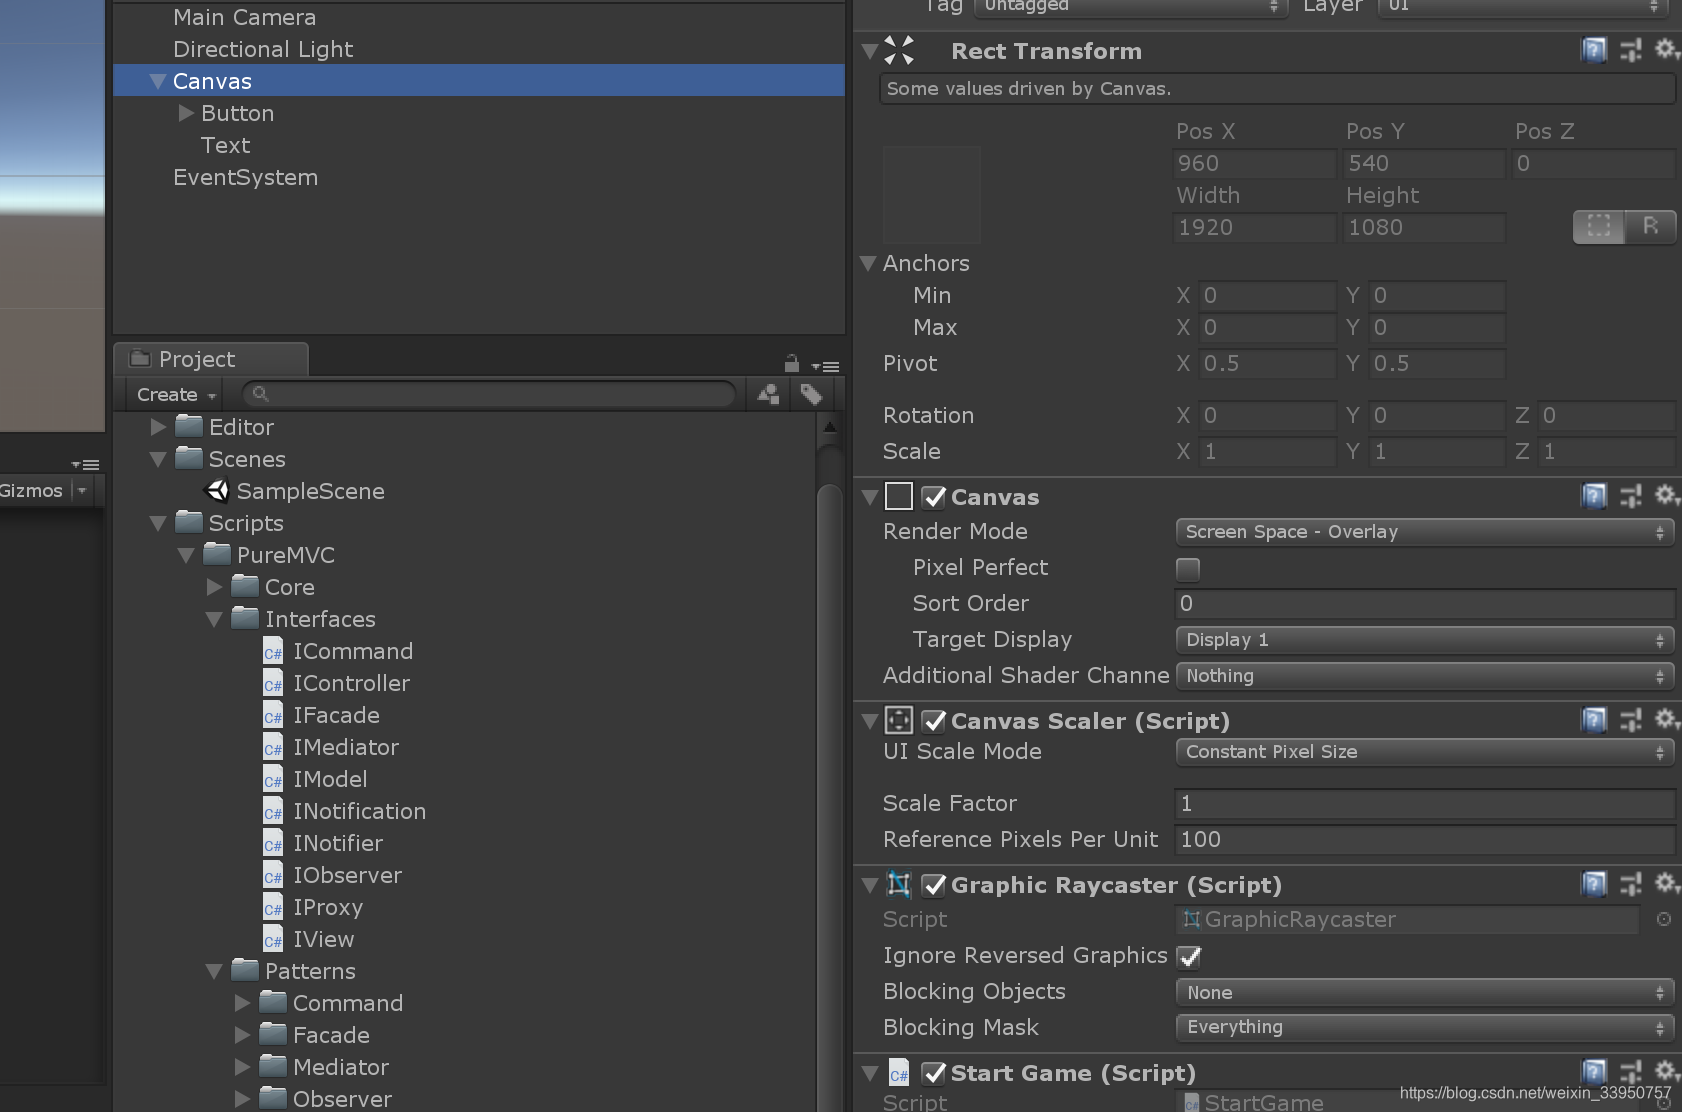Click Search by Type icon in Project
The image size is (1682, 1112).
pos(768,394)
